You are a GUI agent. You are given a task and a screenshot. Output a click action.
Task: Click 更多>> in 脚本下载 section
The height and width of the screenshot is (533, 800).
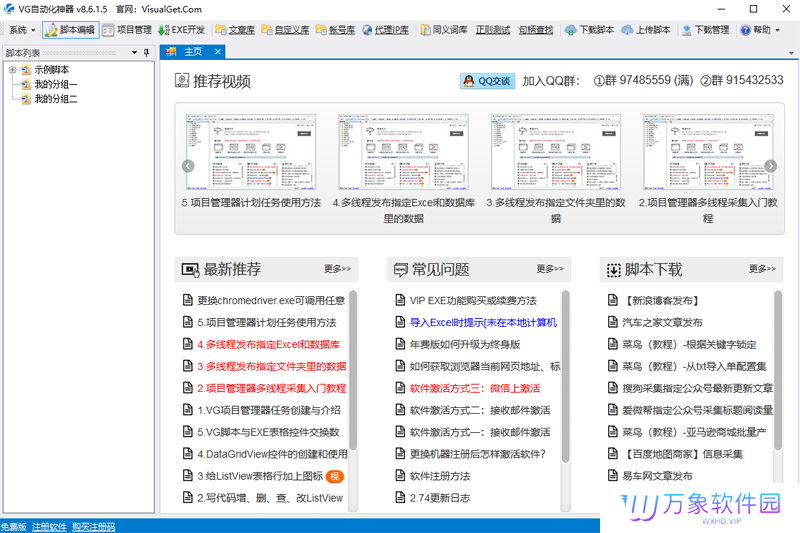[x=762, y=269]
